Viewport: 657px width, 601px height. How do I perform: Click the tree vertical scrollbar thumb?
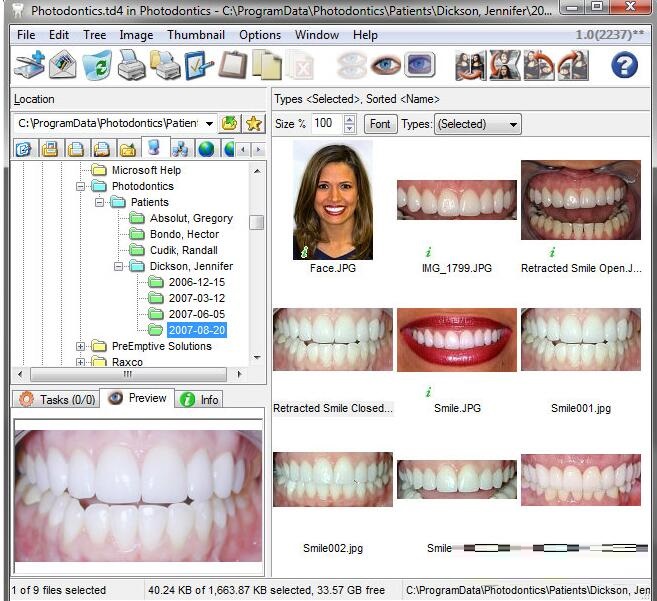pyautogui.click(x=256, y=223)
